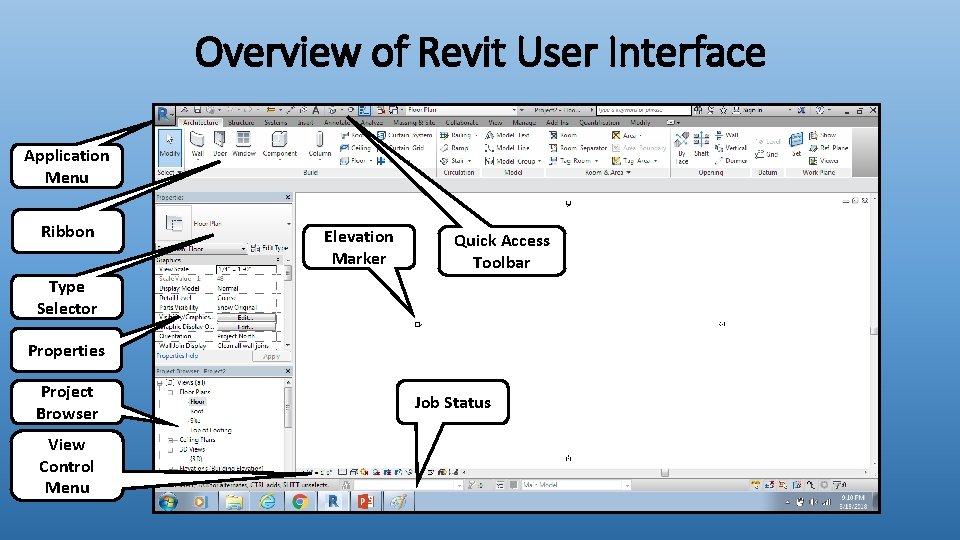This screenshot has width=960, height=540.
Task: Click the View Scale value field
Action: pos(246,269)
